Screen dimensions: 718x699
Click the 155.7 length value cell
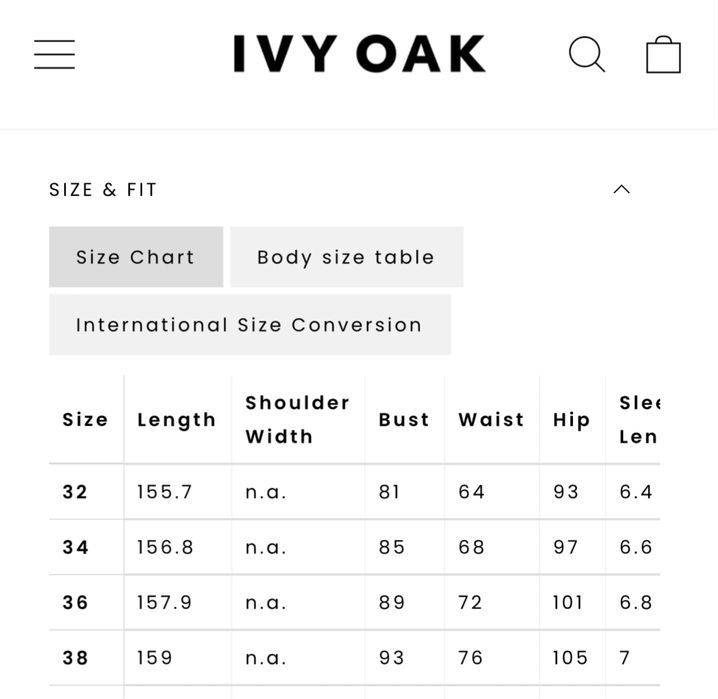(165, 492)
